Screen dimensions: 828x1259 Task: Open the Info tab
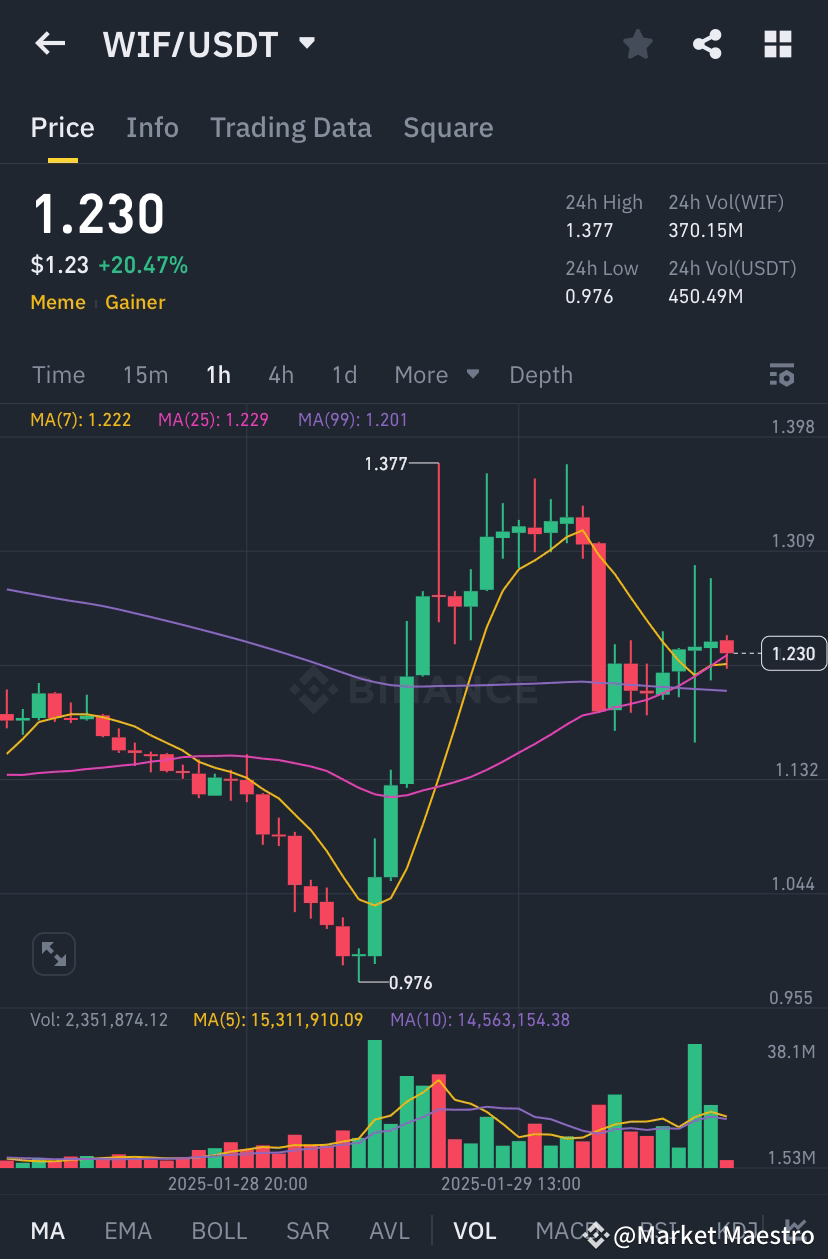point(152,127)
